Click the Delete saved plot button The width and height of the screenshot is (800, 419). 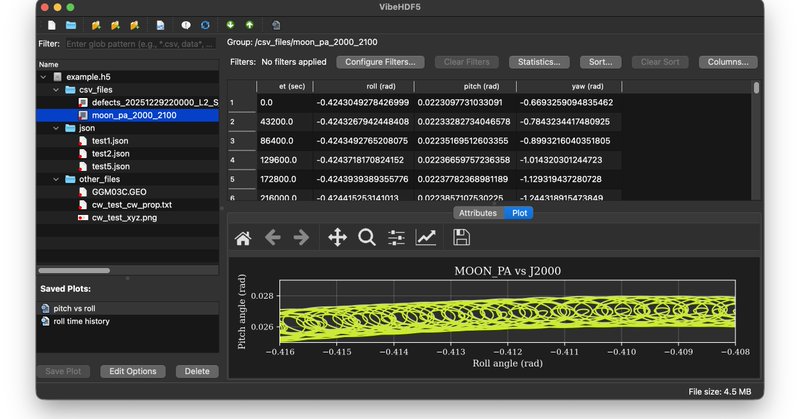(197, 371)
